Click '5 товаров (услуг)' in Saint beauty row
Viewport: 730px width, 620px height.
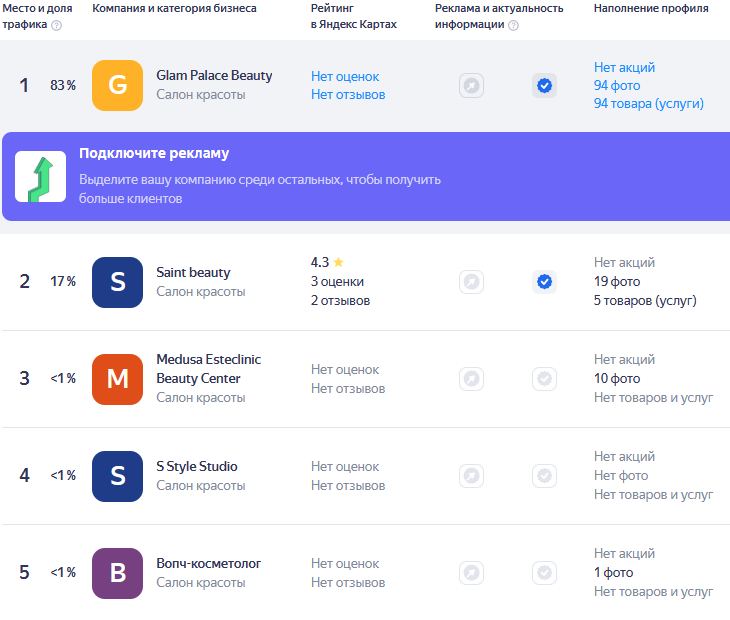pos(645,301)
